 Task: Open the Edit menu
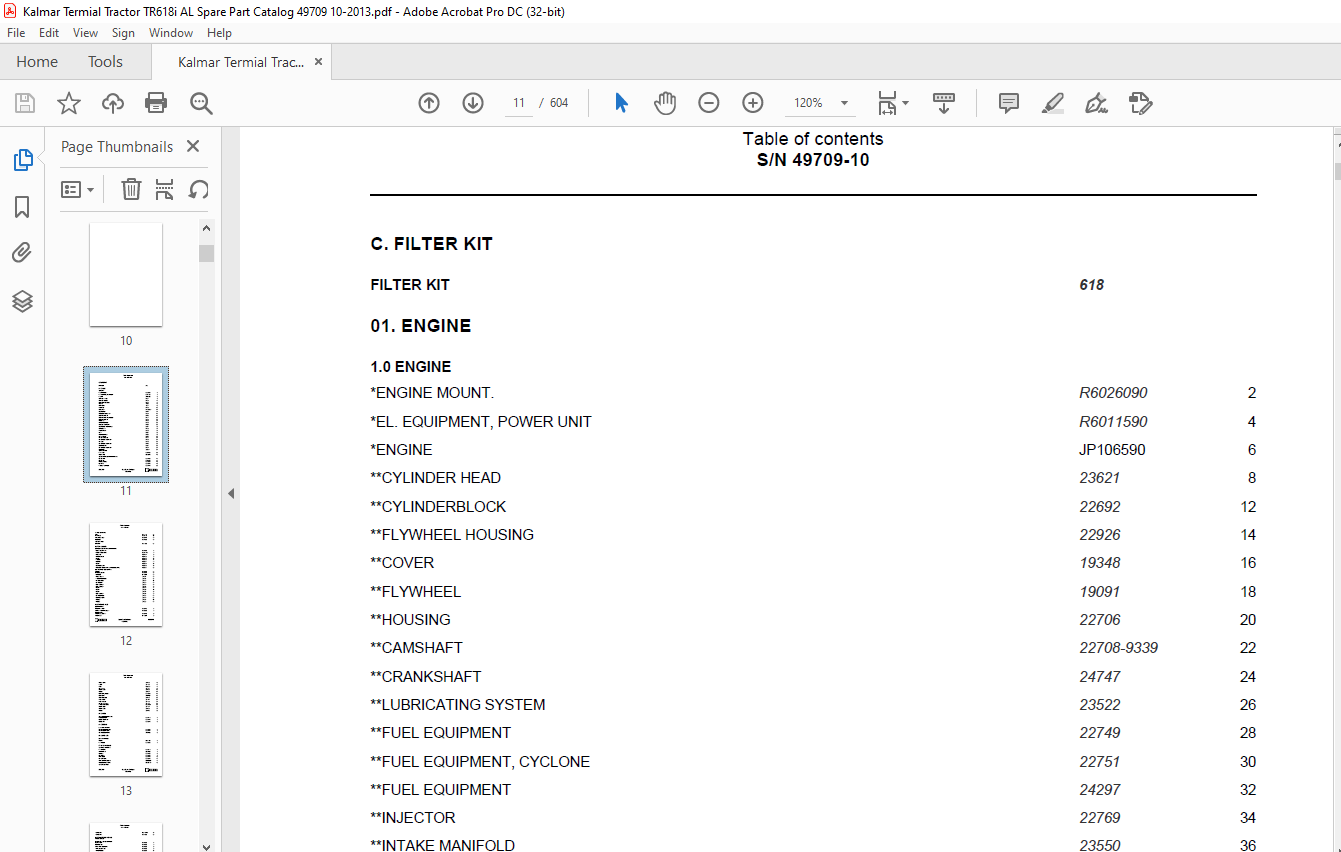pos(49,33)
